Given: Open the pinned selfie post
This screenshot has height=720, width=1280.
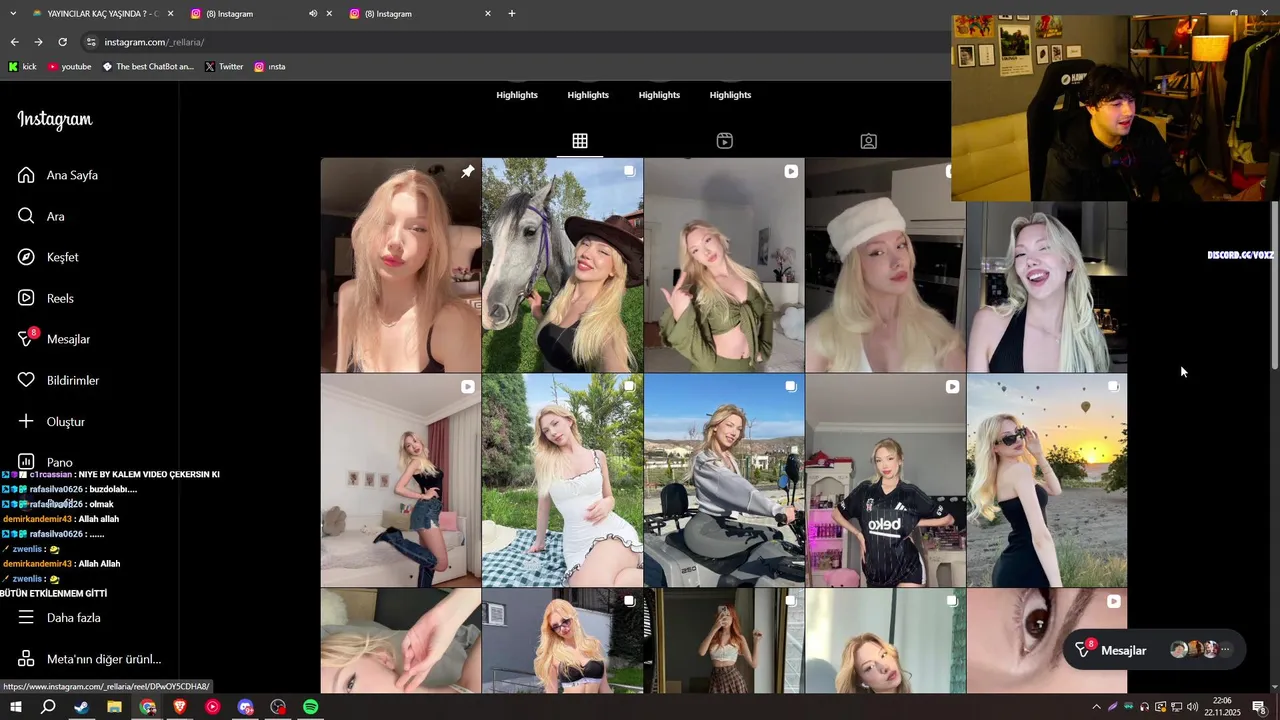Looking at the screenshot, I should pyautogui.click(x=401, y=265).
